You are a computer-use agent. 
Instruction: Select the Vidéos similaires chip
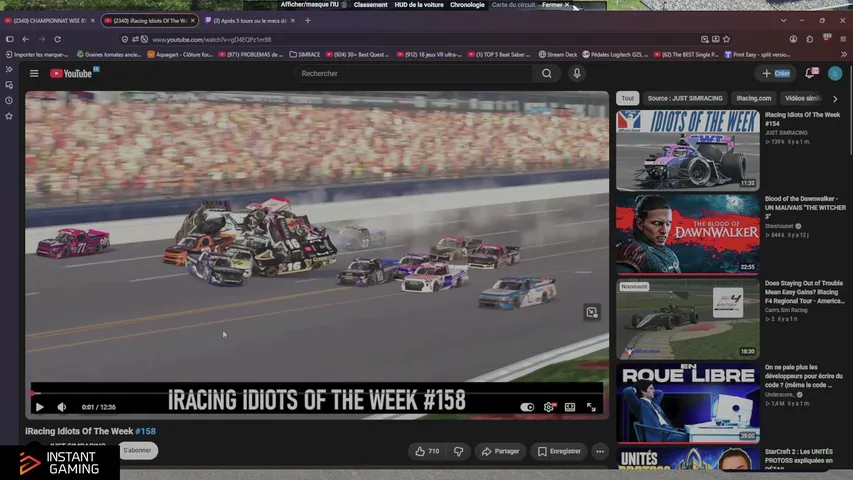pyautogui.click(x=802, y=99)
